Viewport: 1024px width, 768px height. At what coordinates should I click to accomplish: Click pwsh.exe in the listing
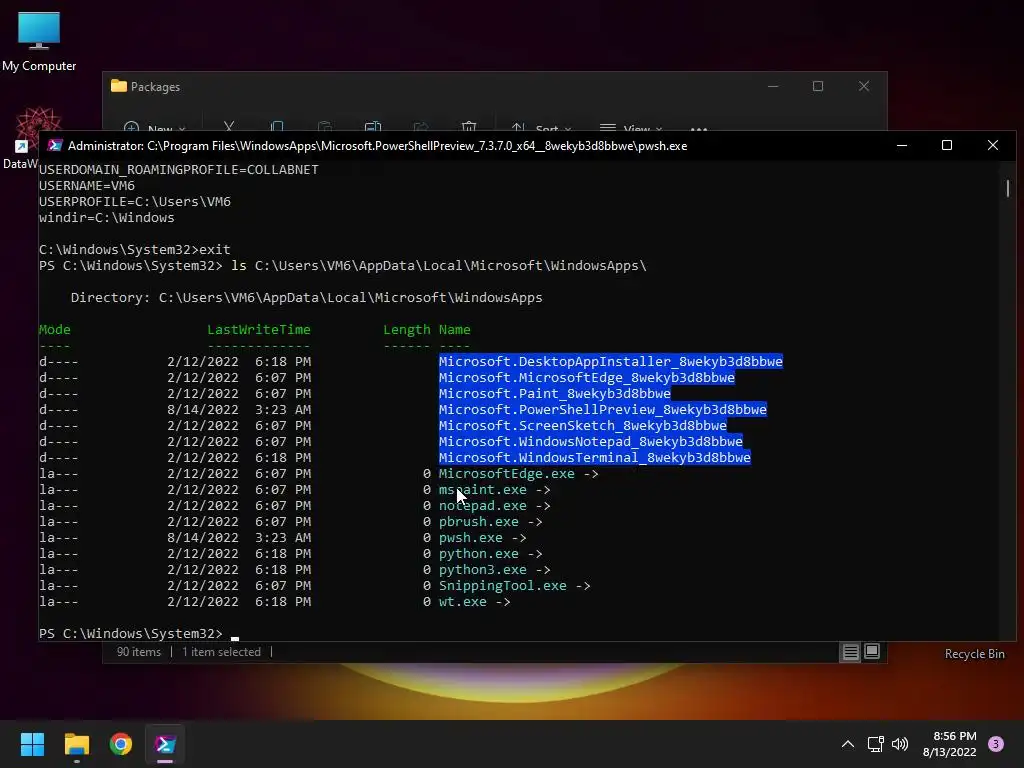pos(471,537)
